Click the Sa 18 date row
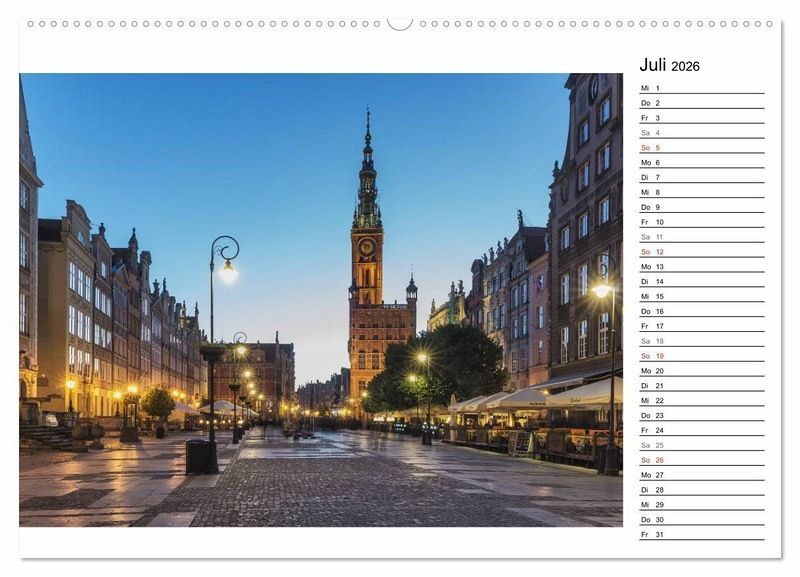Screen dimensions: 800x577 pos(700,341)
